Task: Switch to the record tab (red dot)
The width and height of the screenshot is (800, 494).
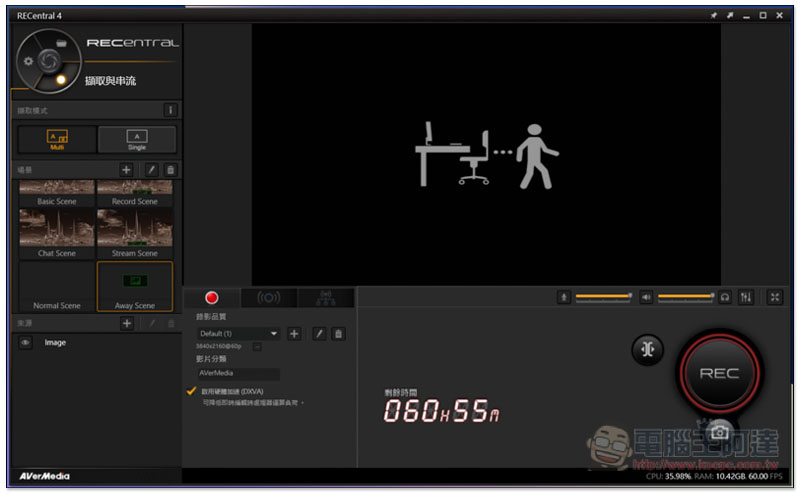Action: (211, 298)
